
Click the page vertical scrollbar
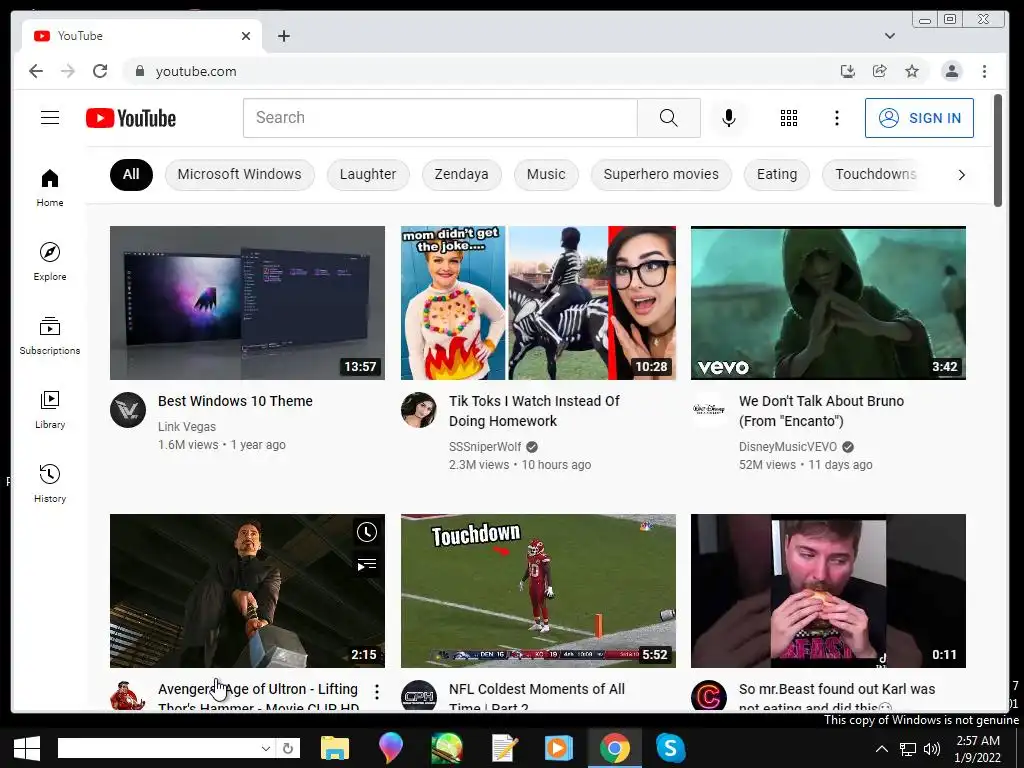997,150
